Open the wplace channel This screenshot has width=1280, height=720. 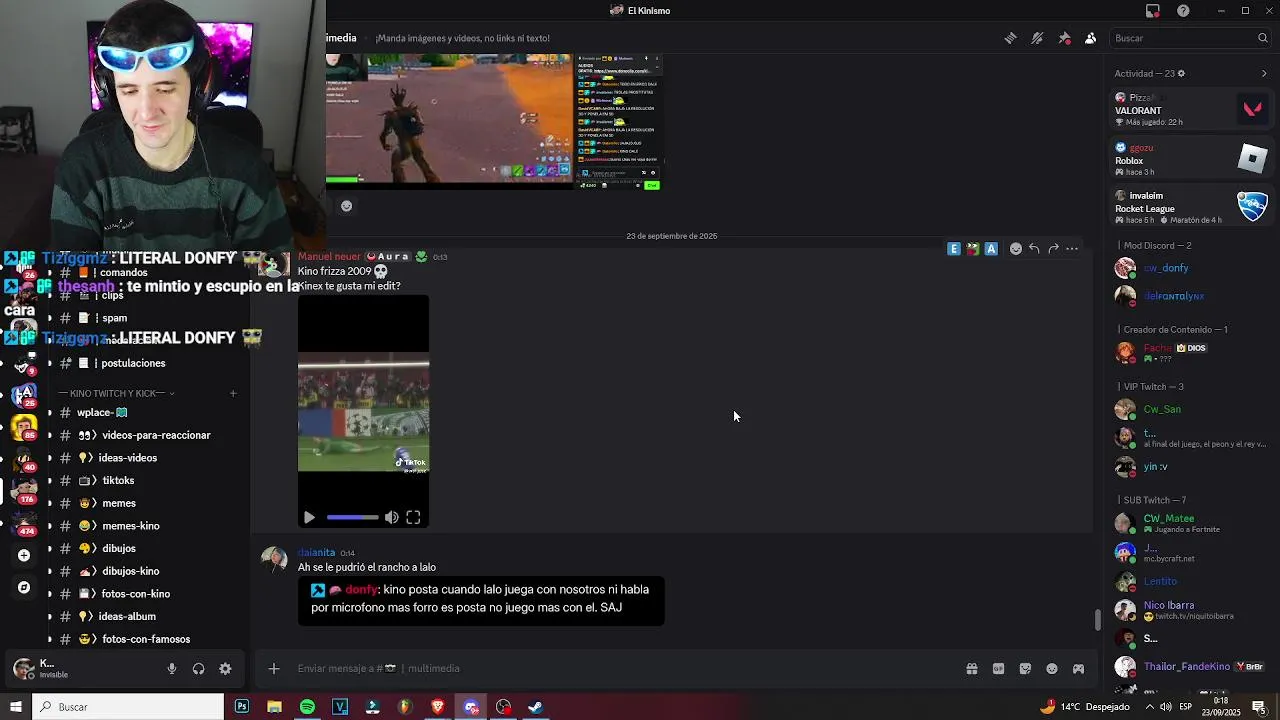click(146, 412)
